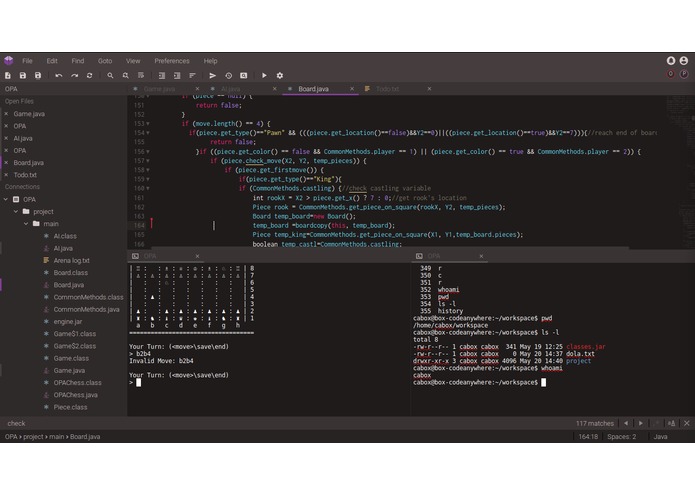Image resolution: width=695 pixels, height=494 pixels.
Task: Toggle case-sensitive search option
Action: (x=672, y=423)
